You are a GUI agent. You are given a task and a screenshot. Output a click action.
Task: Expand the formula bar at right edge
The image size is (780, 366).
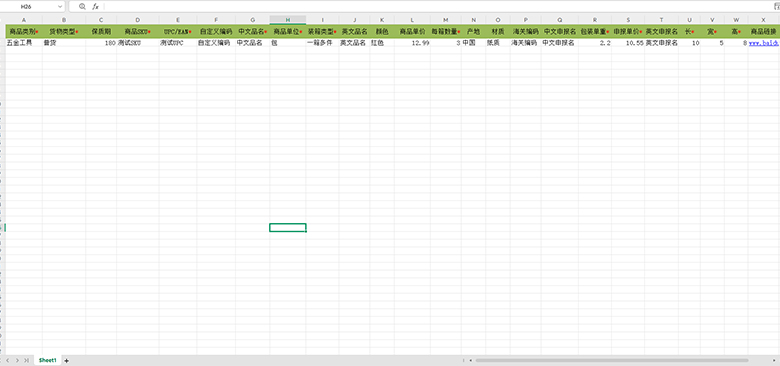777,6
